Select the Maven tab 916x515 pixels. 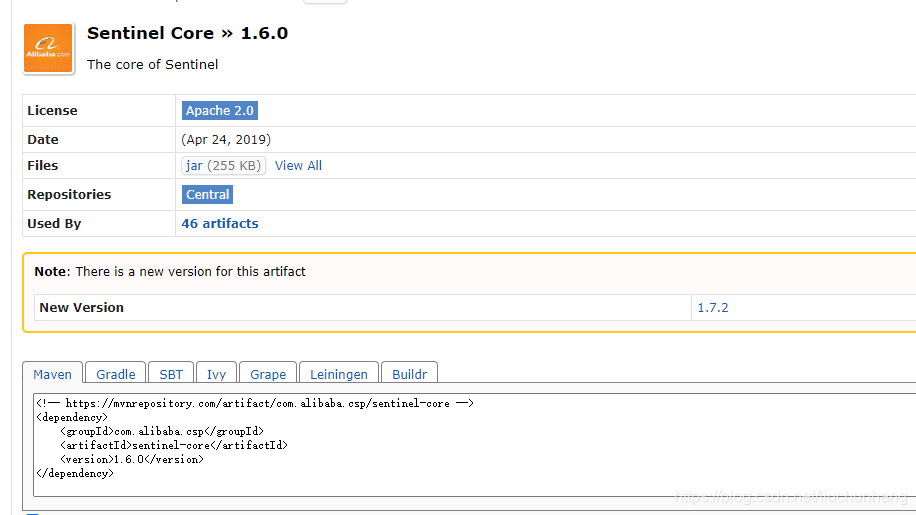tap(53, 374)
